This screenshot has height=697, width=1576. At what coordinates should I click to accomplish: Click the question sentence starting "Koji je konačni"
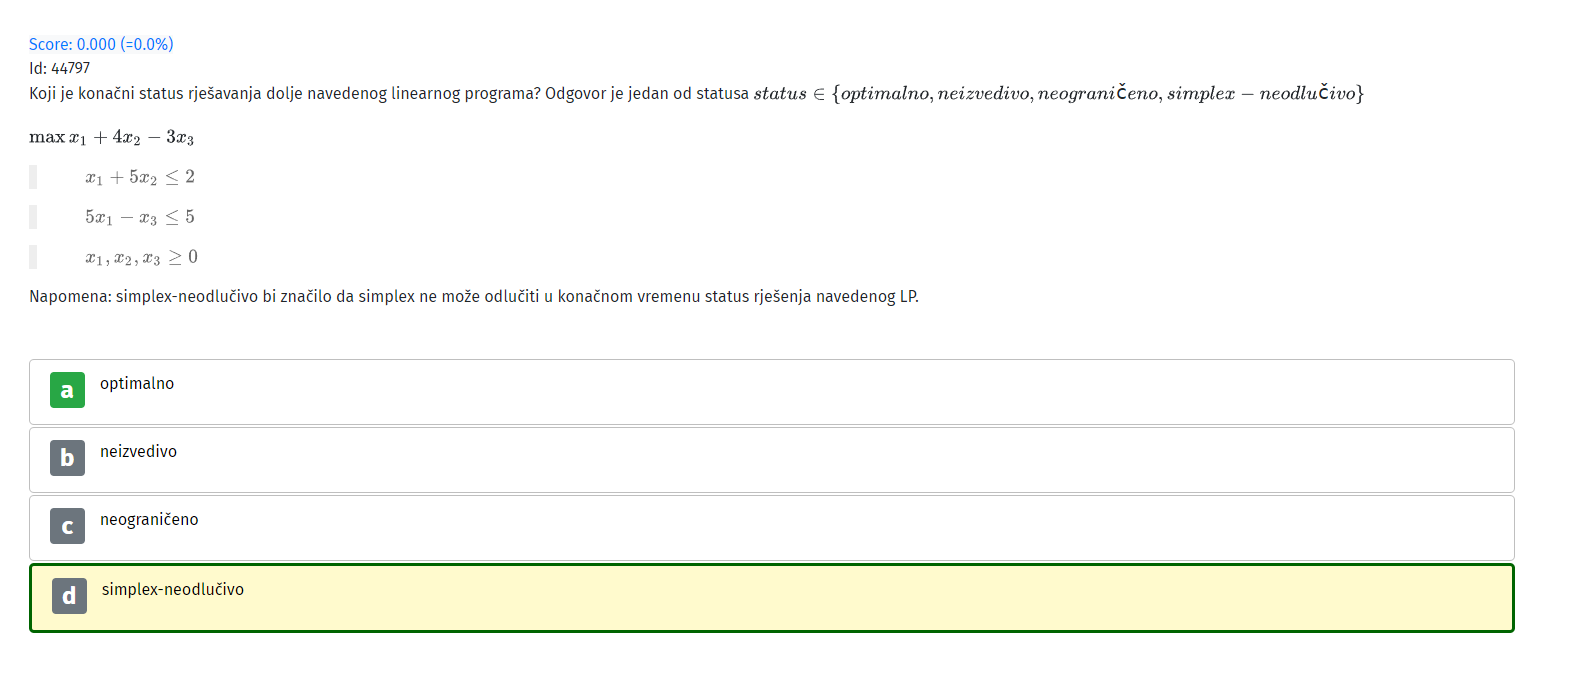click(389, 94)
